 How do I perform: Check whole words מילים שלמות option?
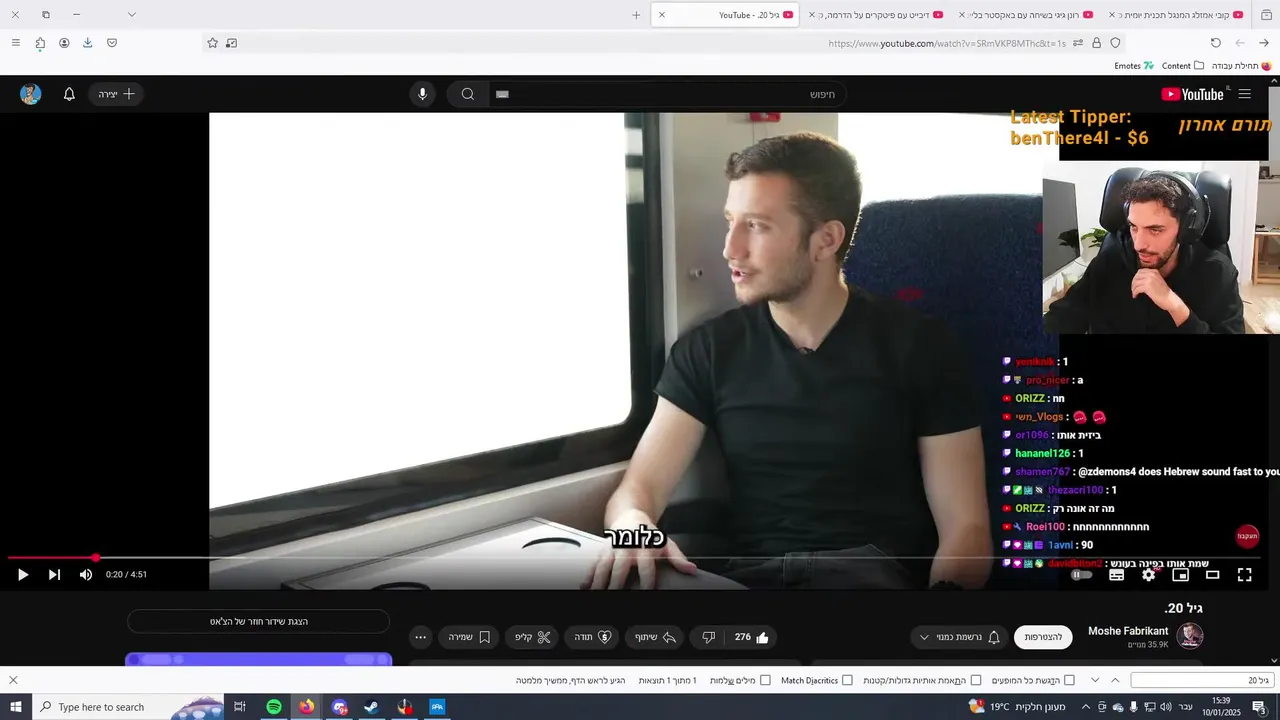coord(740,680)
